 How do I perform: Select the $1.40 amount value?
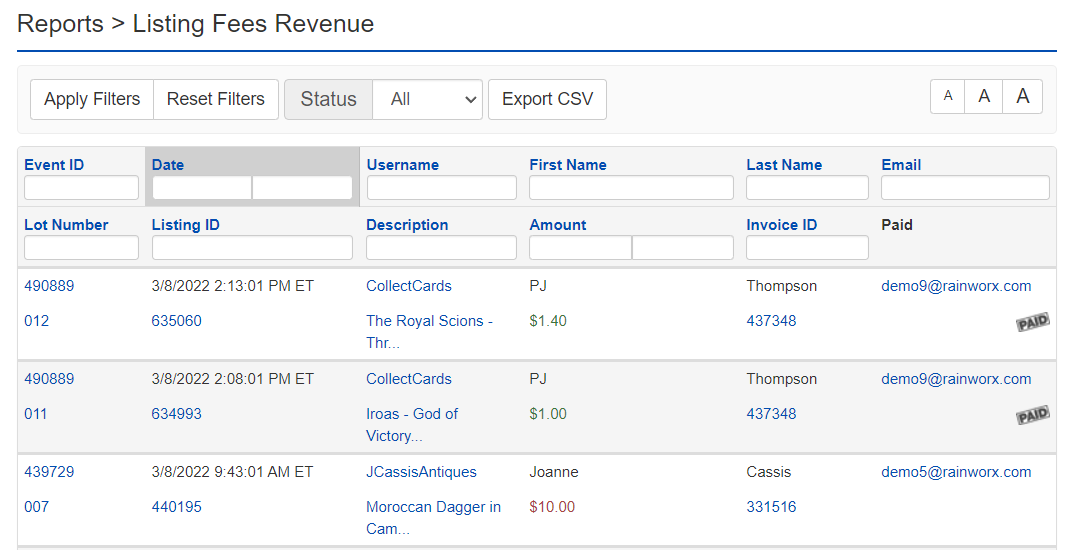[x=548, y=321]
